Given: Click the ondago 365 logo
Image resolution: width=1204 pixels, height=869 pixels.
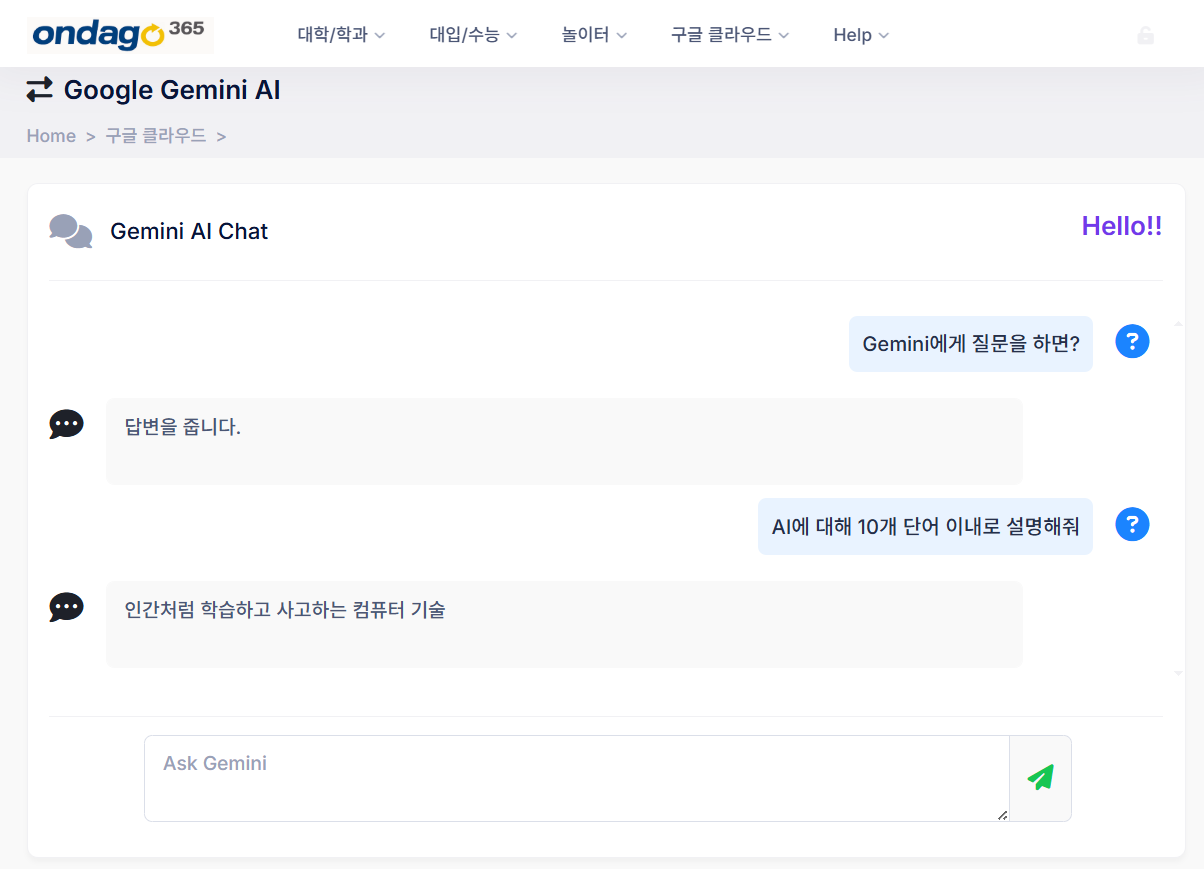Looking at the screenshot, I should click(x=120, y=35).
